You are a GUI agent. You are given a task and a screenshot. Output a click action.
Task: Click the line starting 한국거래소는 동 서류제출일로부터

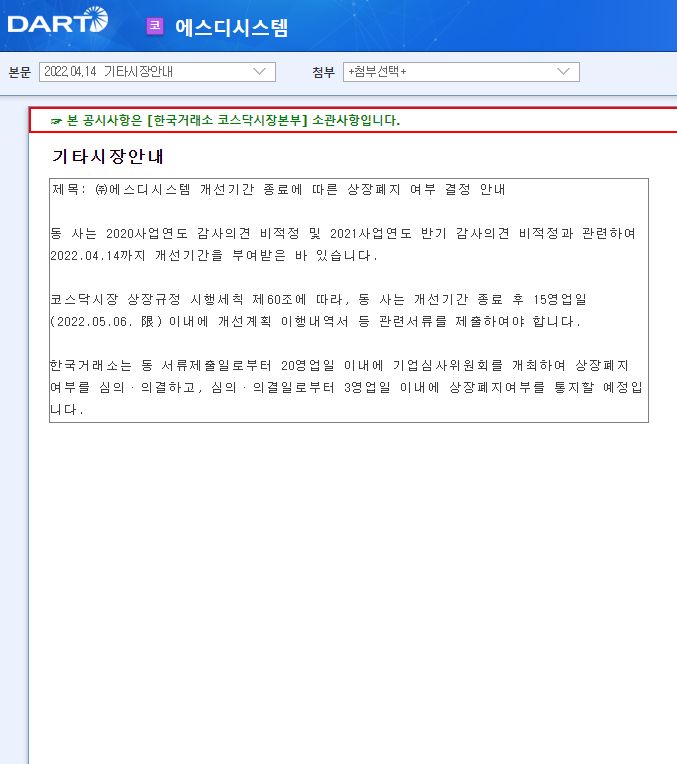[339, 365]
